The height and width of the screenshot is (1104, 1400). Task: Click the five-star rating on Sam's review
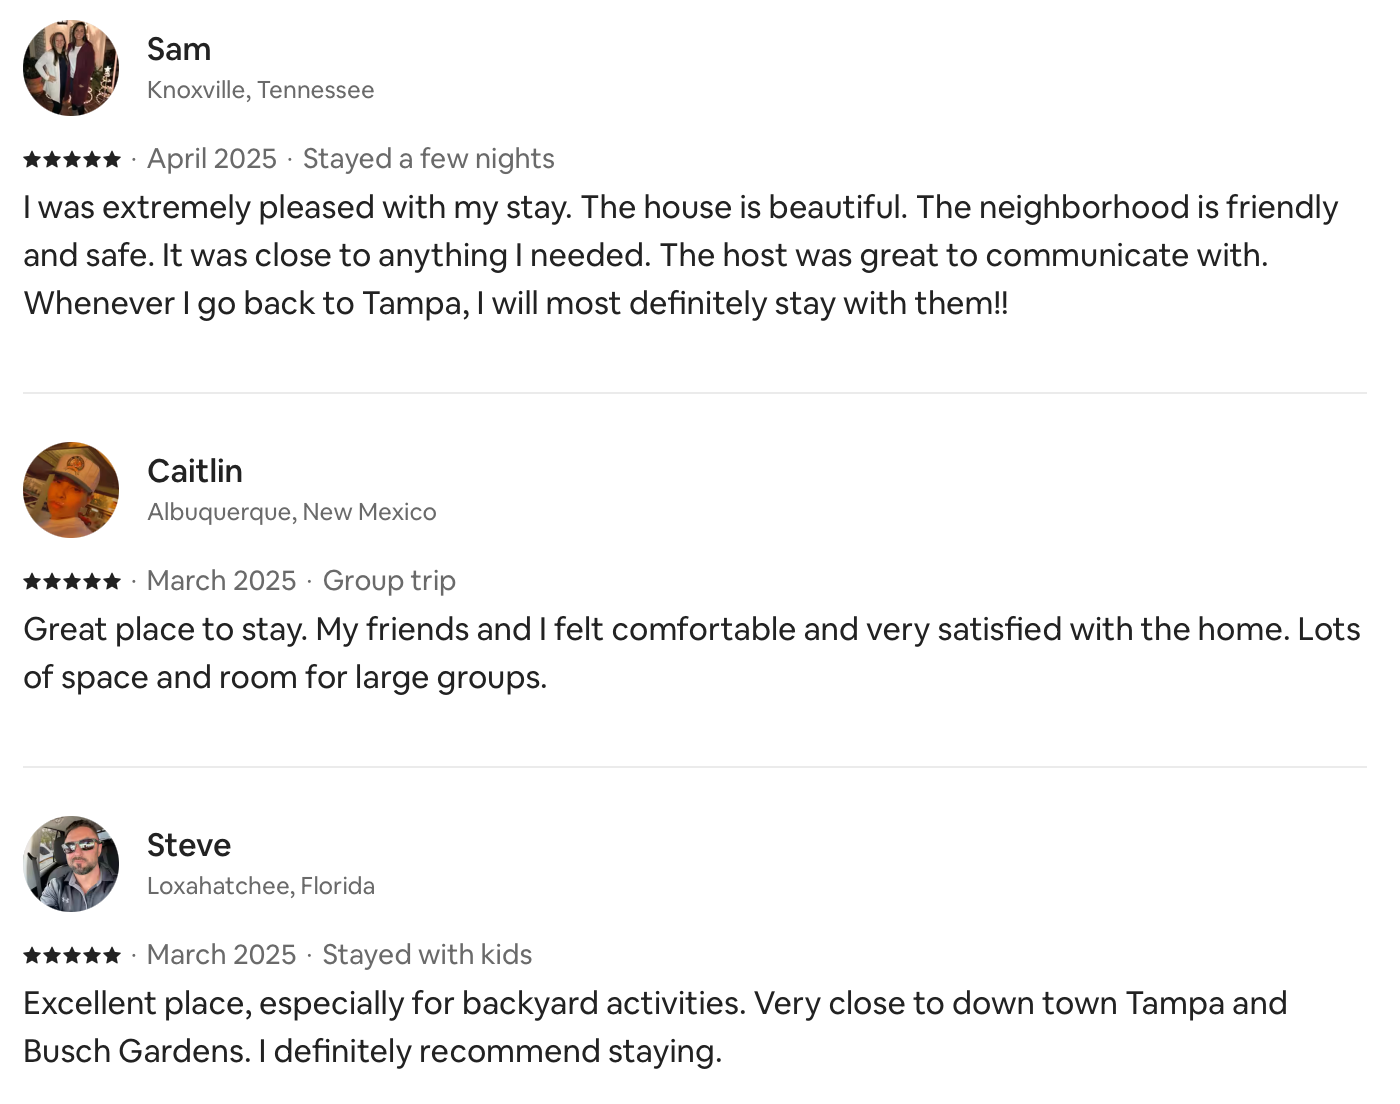pos(72,159)
